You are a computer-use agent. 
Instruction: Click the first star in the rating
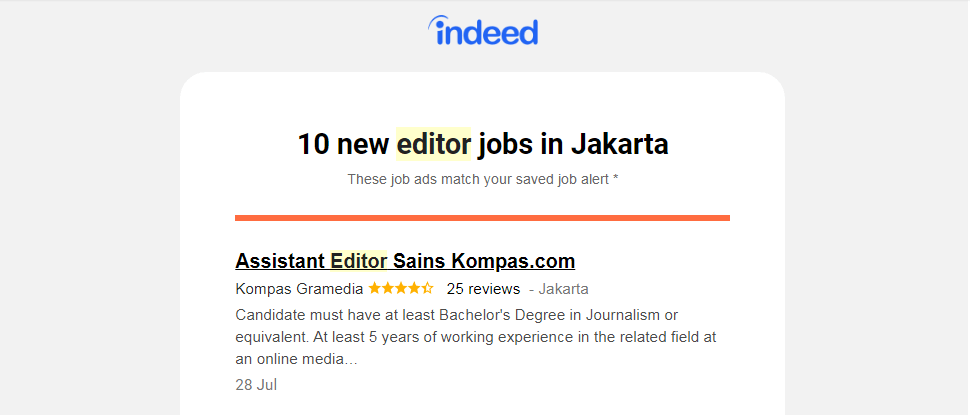[x=374, y=289]
